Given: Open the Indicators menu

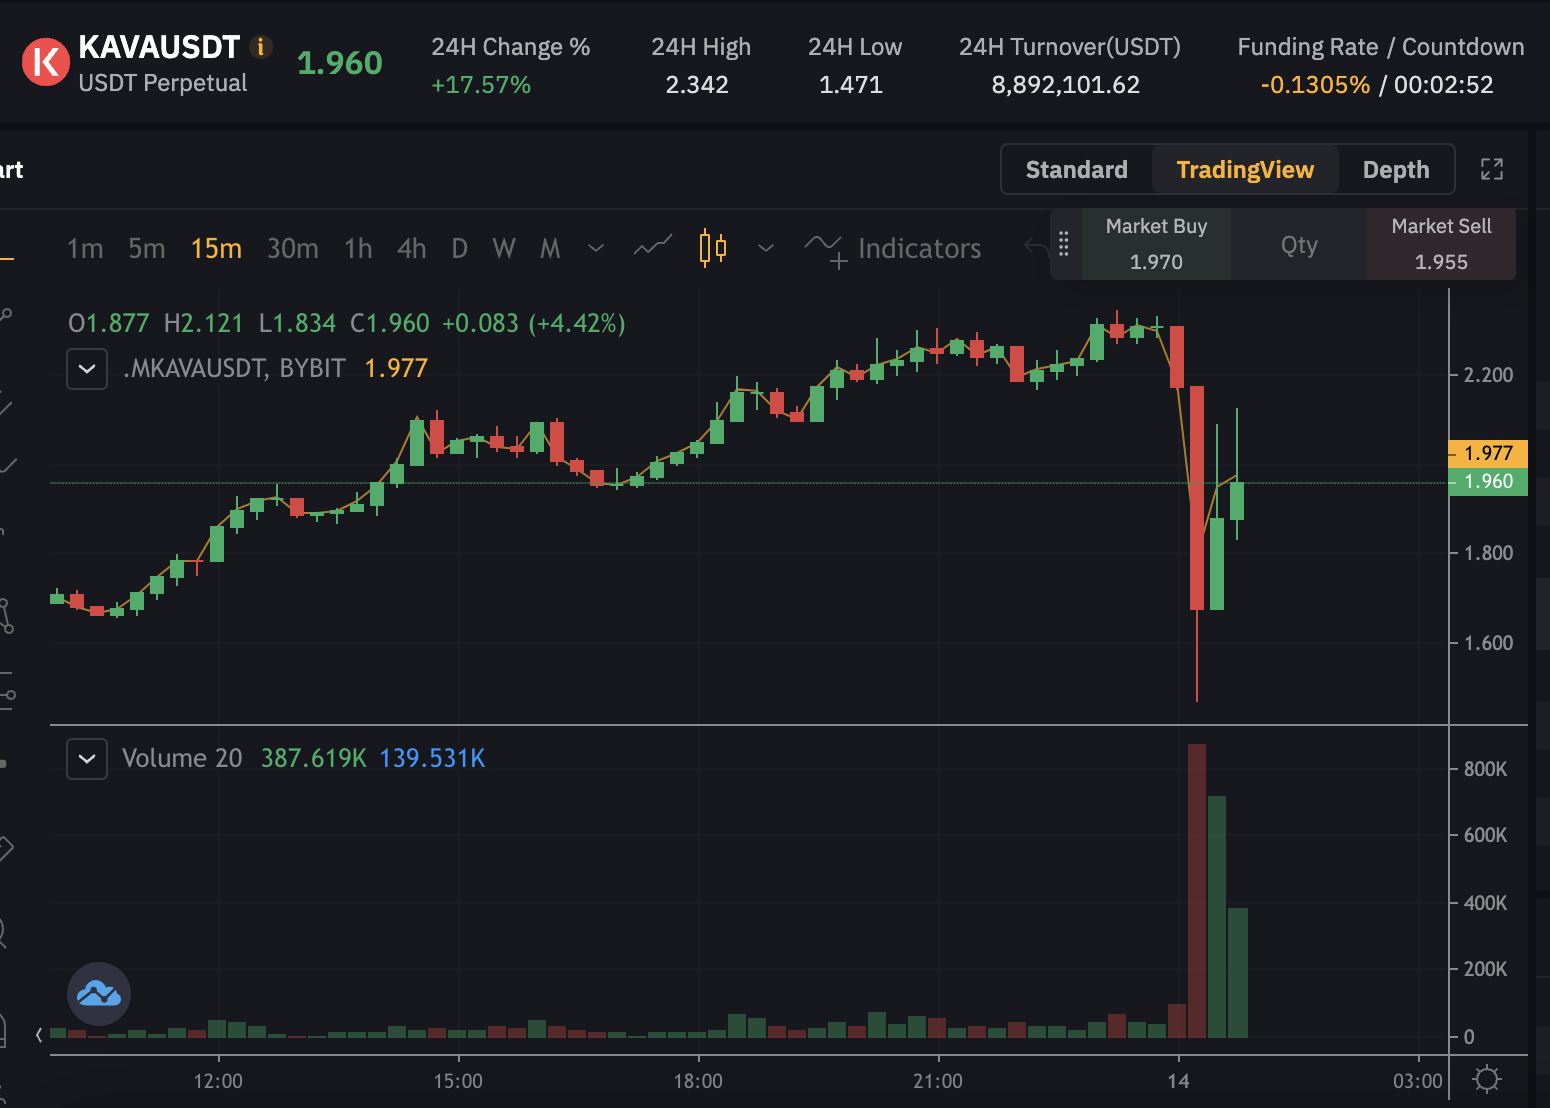Looking at the screenshot, I should coord(893,248).
